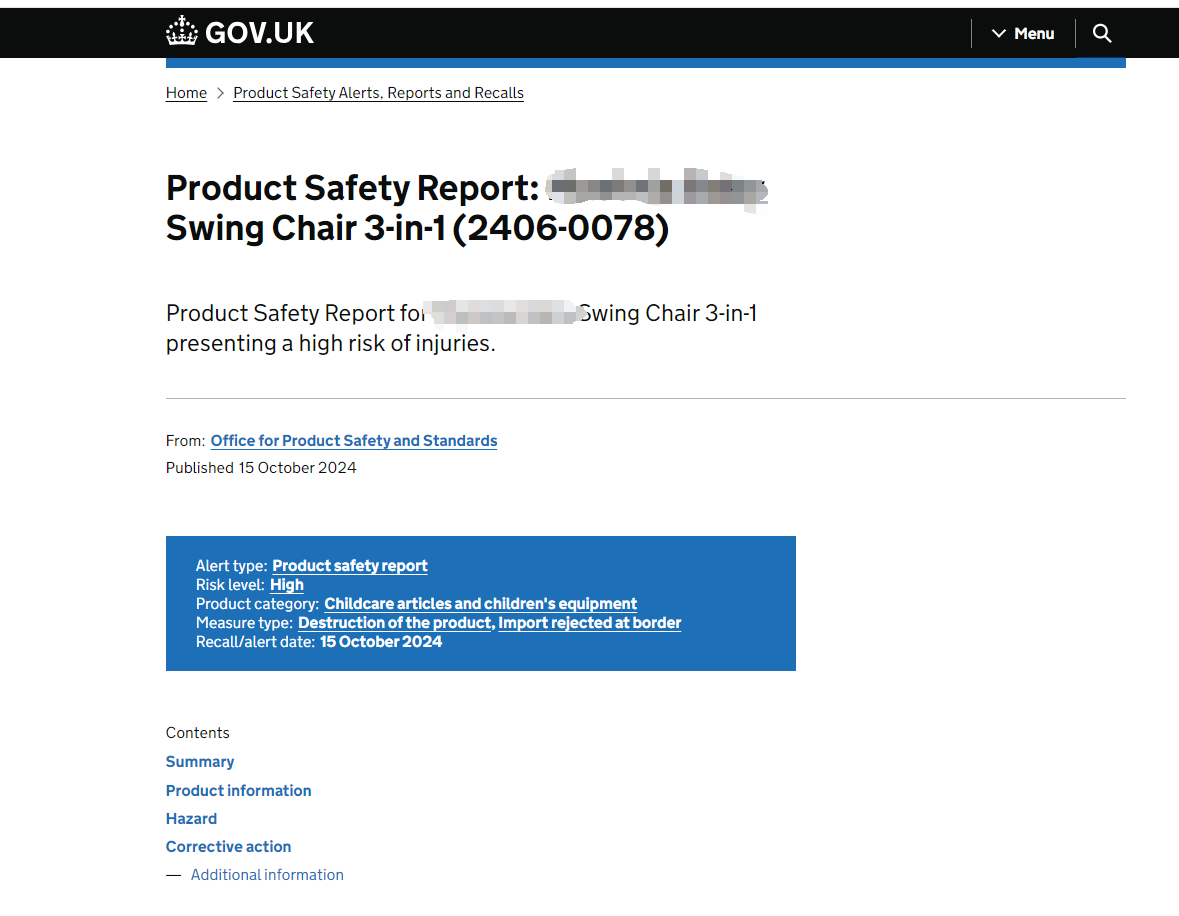Navigate to the Product information section
Image resolution: width=1179 pixels, height=916 pixels.
coord(238,790)
